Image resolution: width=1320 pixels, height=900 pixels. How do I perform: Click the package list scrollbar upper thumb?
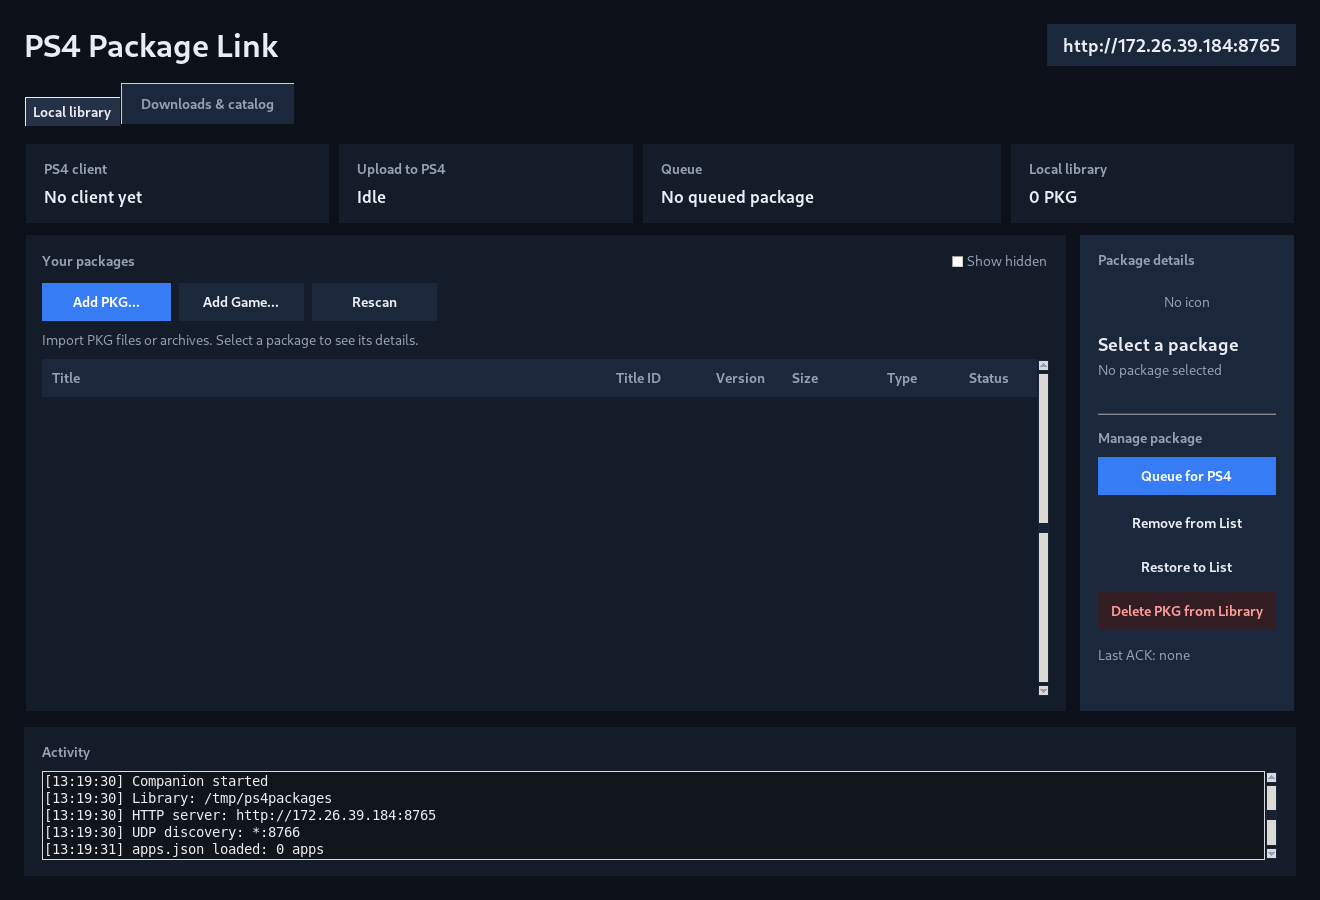(1043, 449)
